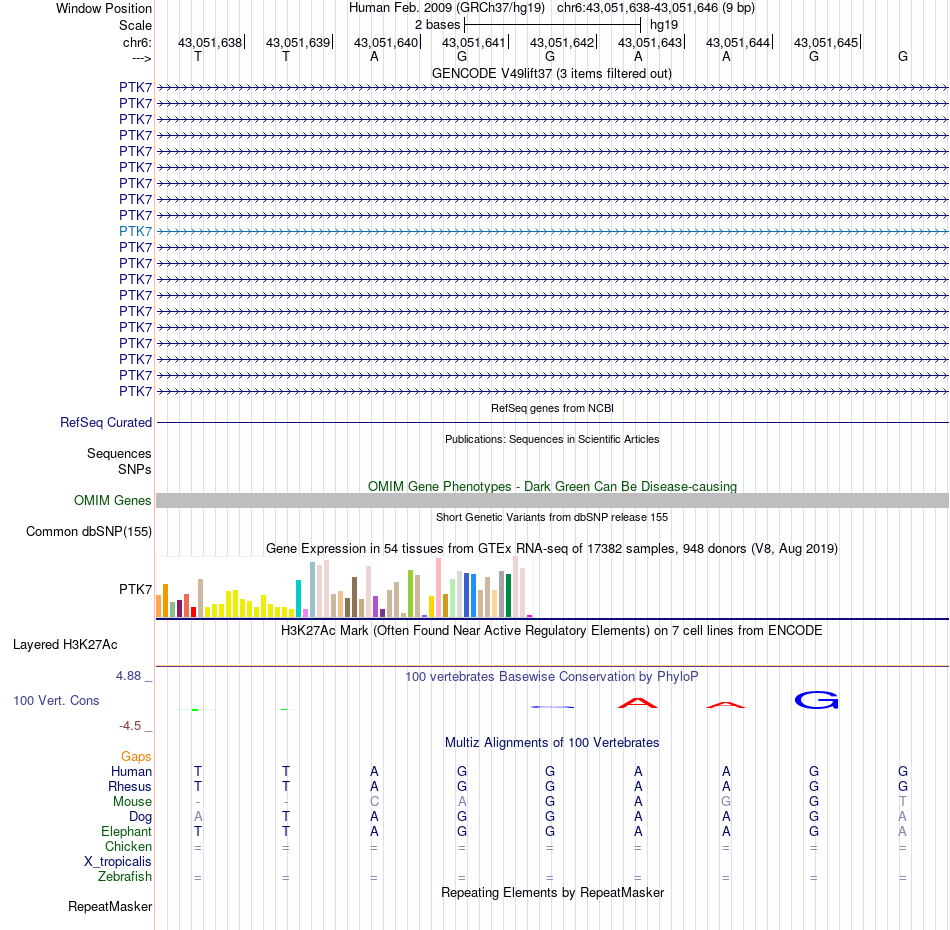Image resolution: width=950 pixels, height=930 pixels.
Task: Click the hg19 label beside the scale bar
Action: (x=663, y=25)
